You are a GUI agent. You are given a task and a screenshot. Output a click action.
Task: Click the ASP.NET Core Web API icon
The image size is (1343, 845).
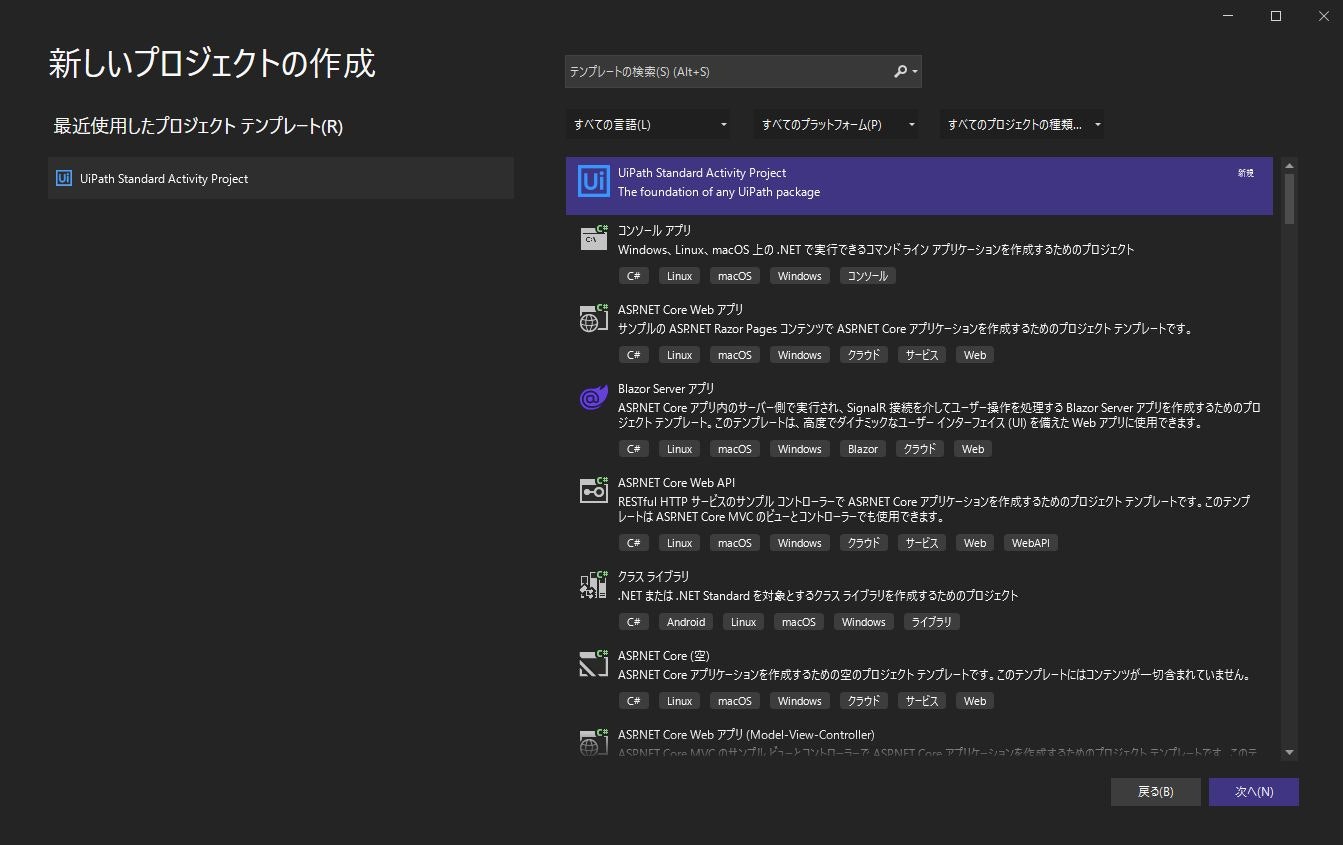594,490
